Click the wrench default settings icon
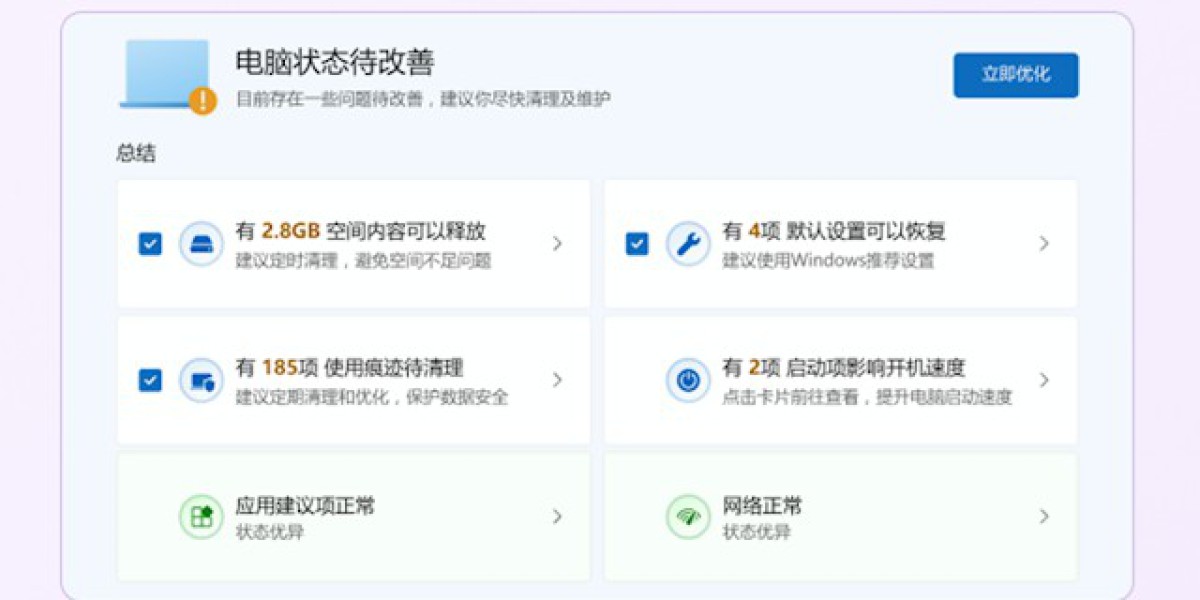1200x600 pixels. pyautogui.click(x=688, y=244)
